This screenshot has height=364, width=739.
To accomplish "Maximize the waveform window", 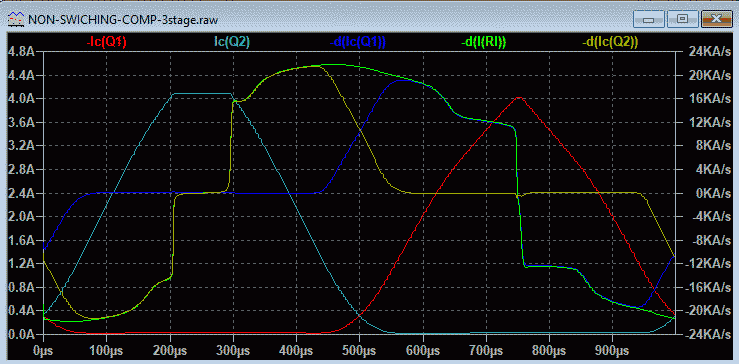I will click(x=682, y=19).
